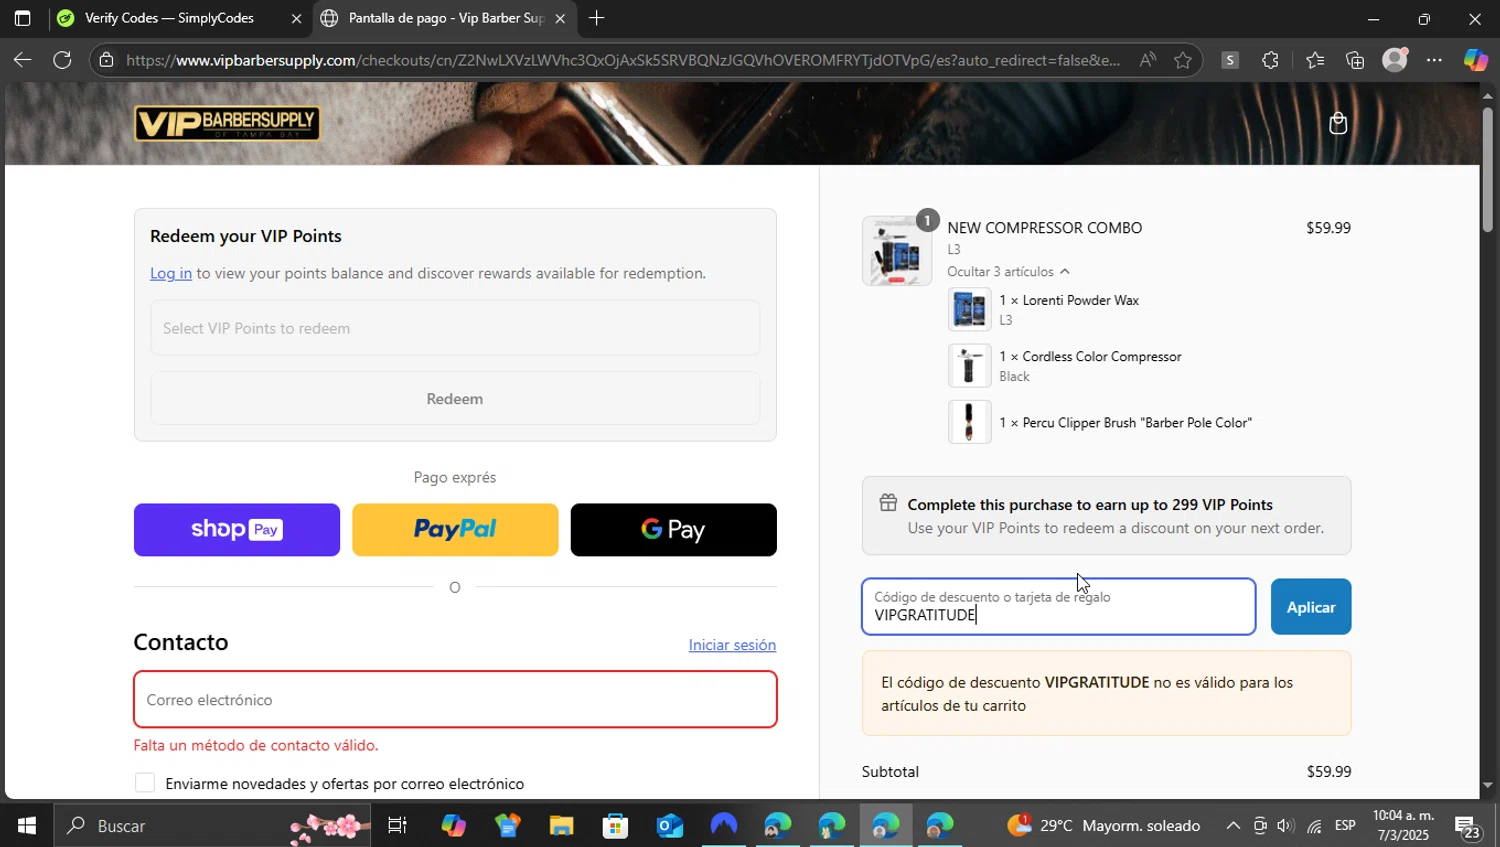This screenshot has height=847, width=1500.
Task: Add this page to favorites star
Action: 1183,60
